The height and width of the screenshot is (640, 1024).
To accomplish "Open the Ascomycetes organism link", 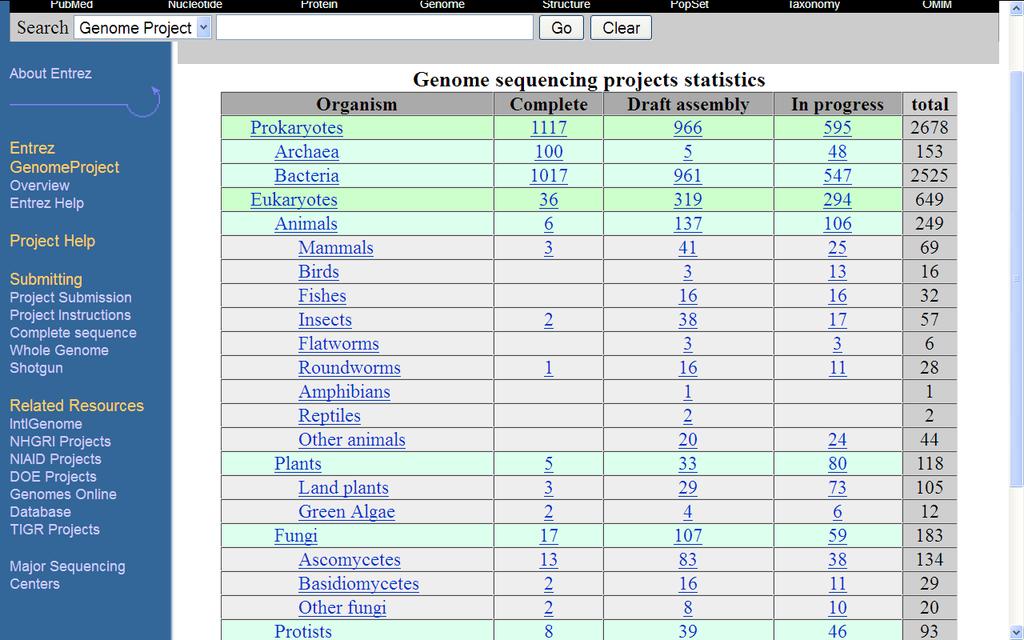I will point(349,560).
